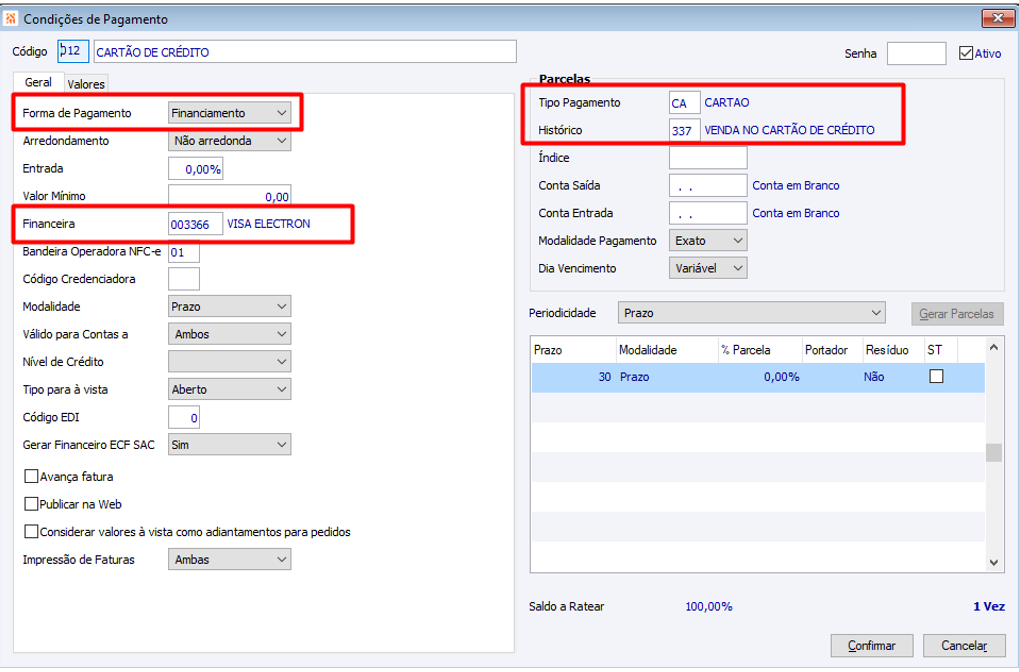The height and width of the screenshot is (672, 1019).
Task: Expand the Periodicidade dropdown
Action: click(x=751, y=313)
